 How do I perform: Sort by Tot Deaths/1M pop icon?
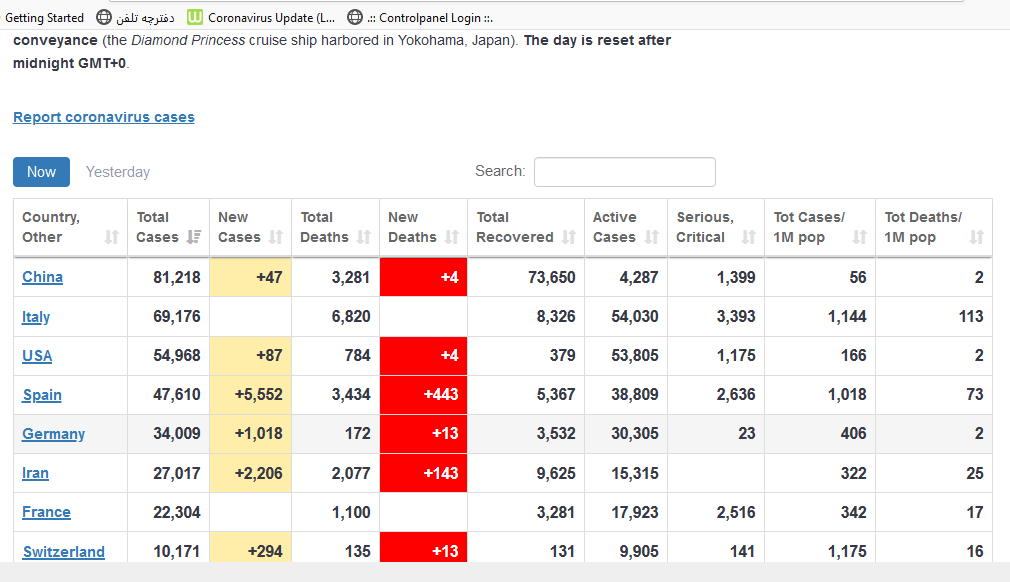tap(976, 237)
